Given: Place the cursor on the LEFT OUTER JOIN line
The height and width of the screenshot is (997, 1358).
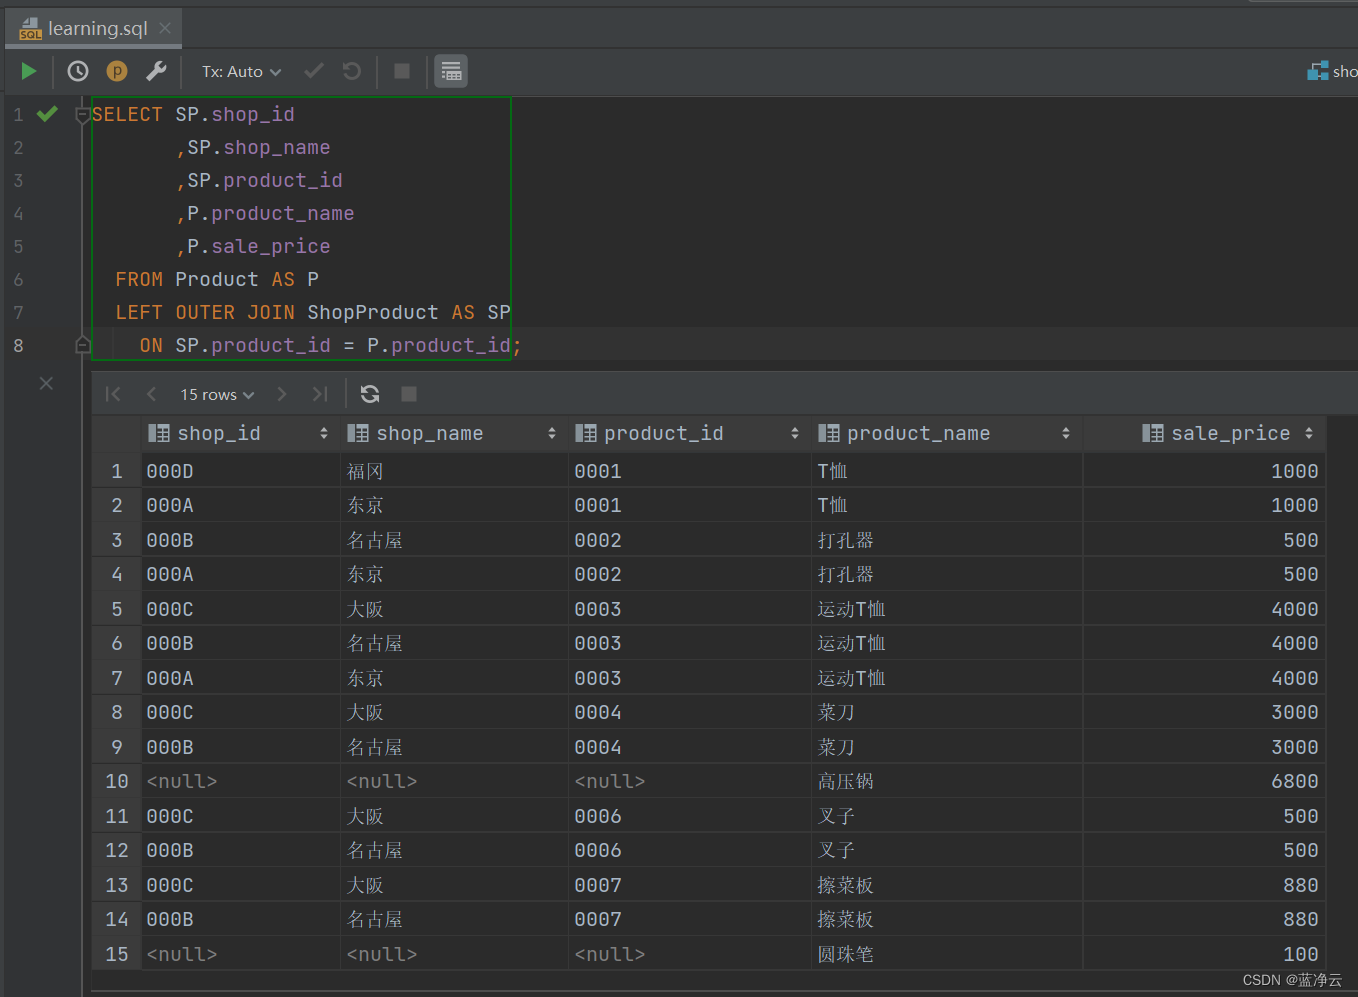Looking at the screenshot, I should coord(312,312).
